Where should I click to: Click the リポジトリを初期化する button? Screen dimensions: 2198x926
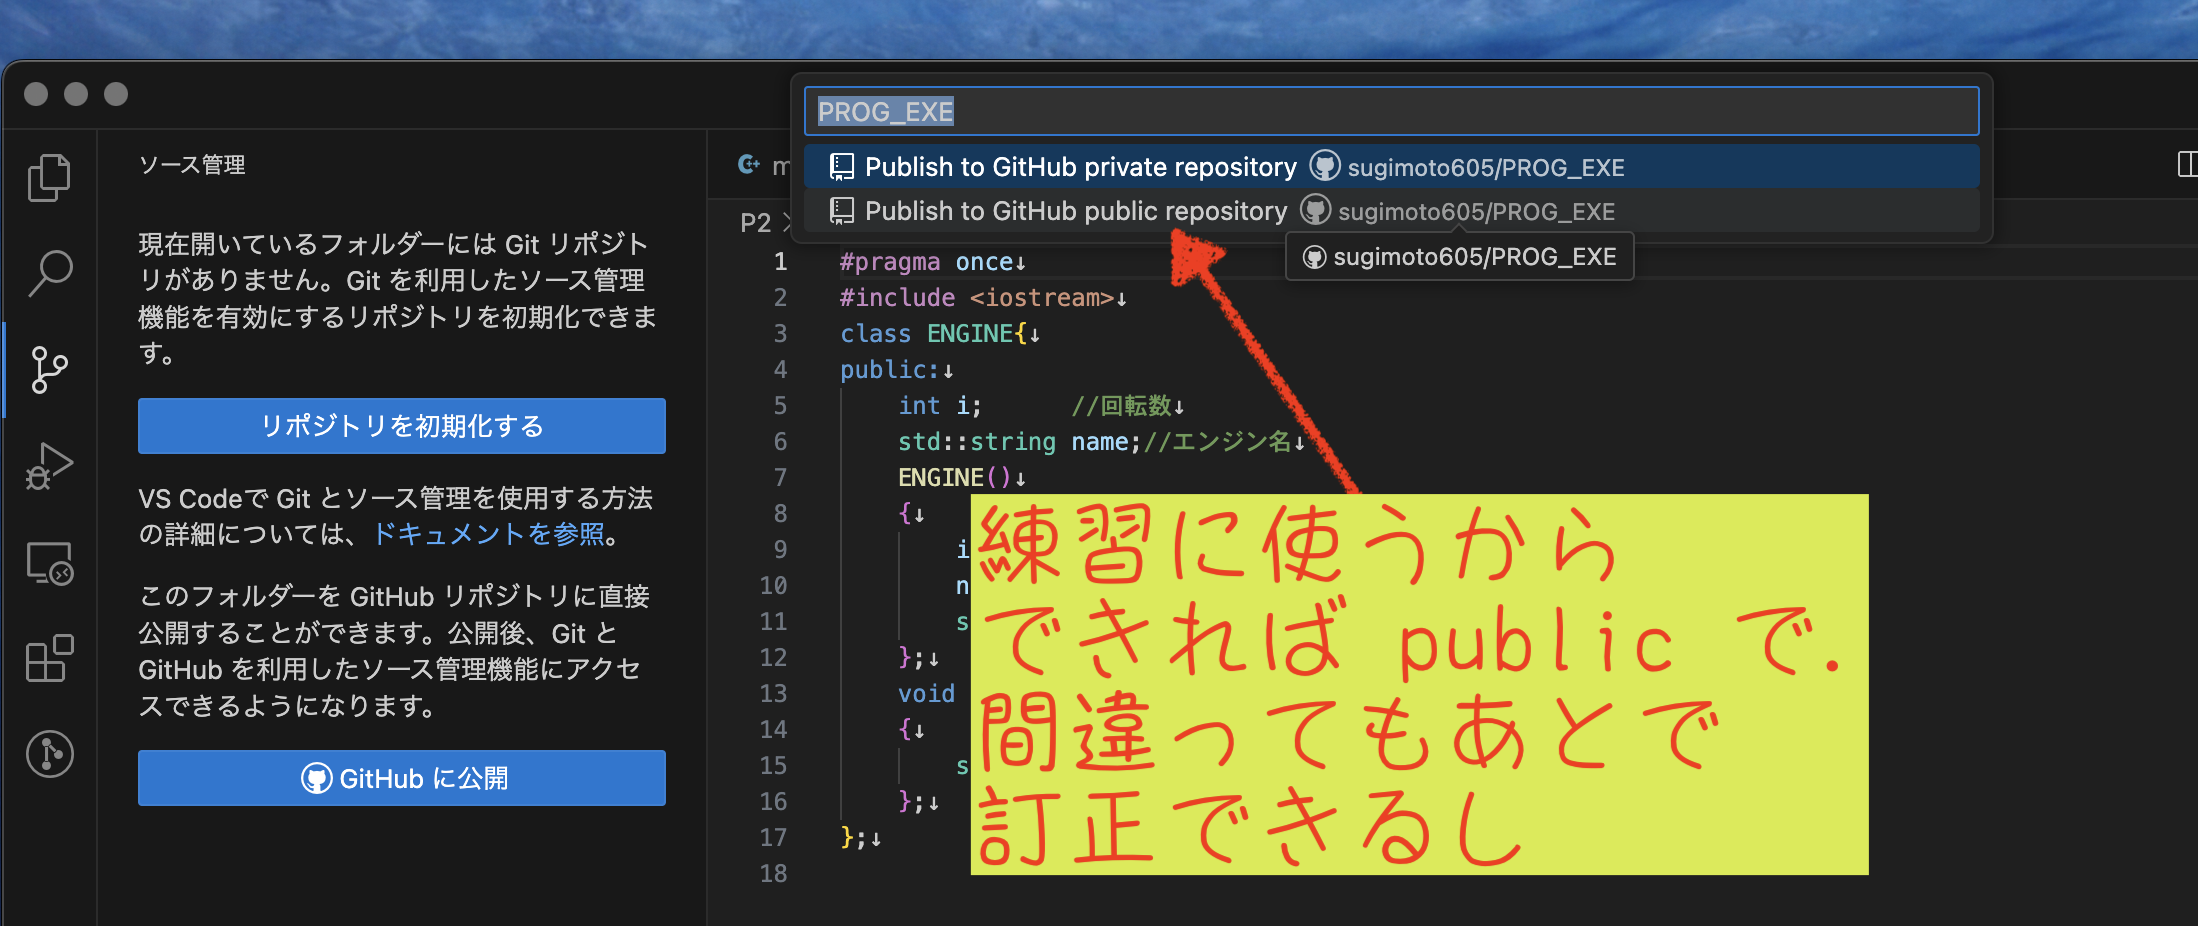point(402,426)
